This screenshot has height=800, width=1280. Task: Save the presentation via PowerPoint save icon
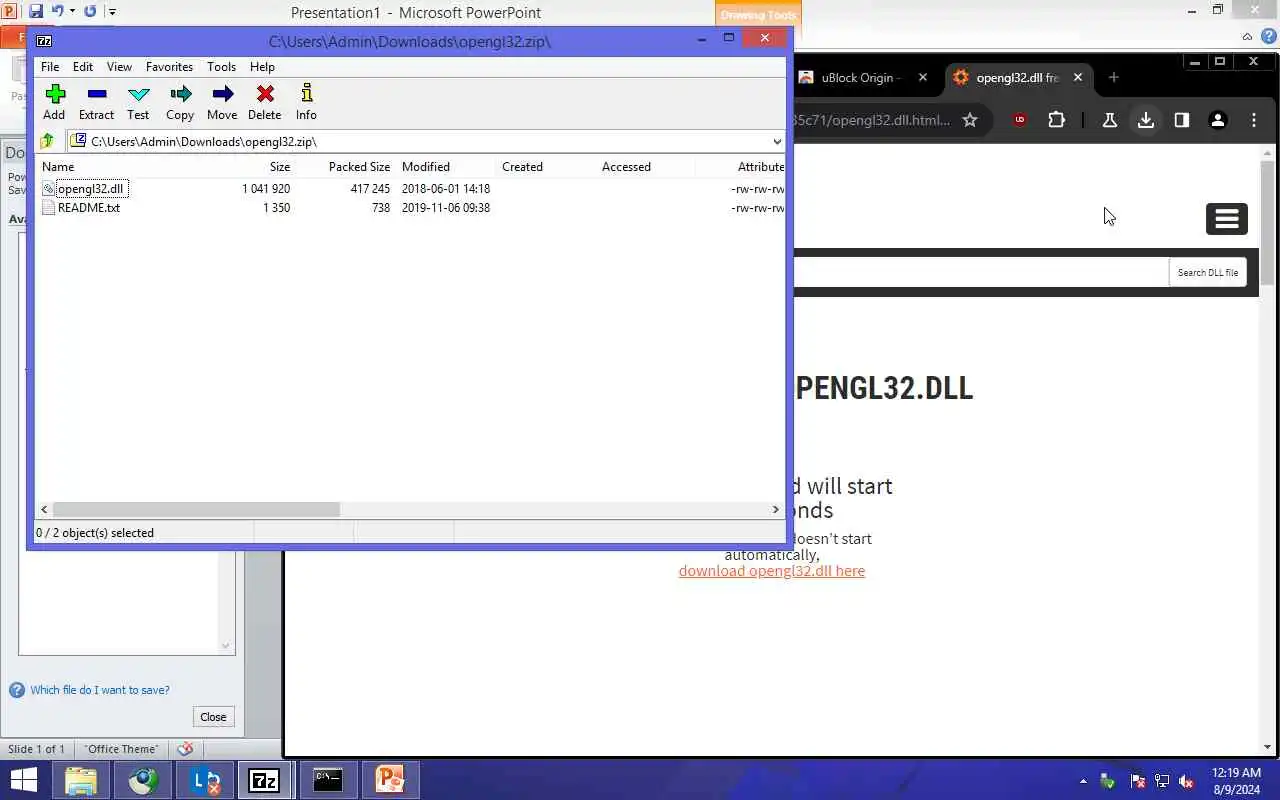tap(36, 12)
